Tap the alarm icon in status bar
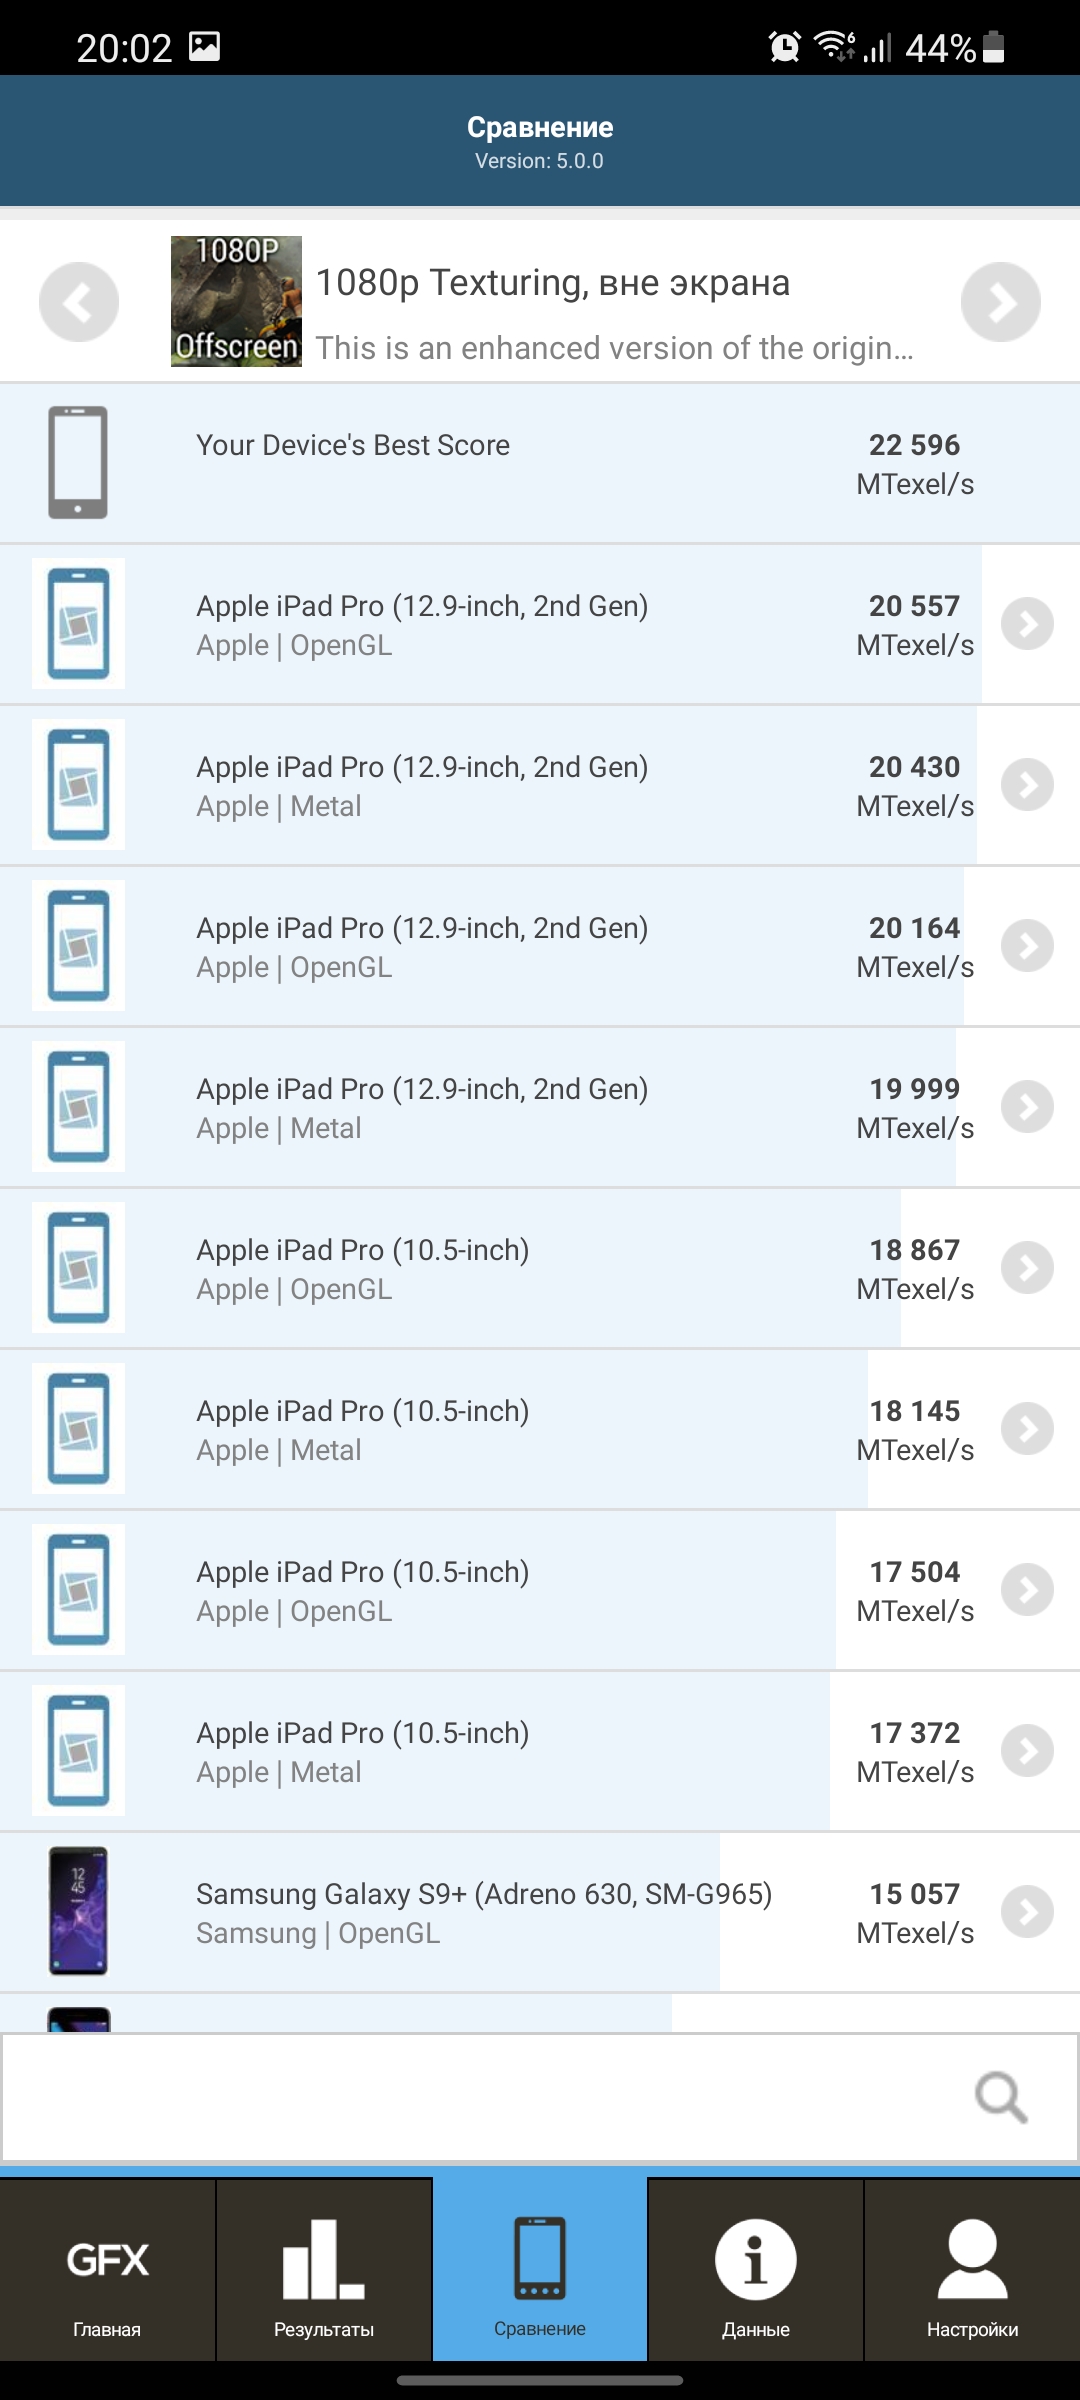Screen dimensions: 1080x2400 pyautogui.click(x=784, y=46)
